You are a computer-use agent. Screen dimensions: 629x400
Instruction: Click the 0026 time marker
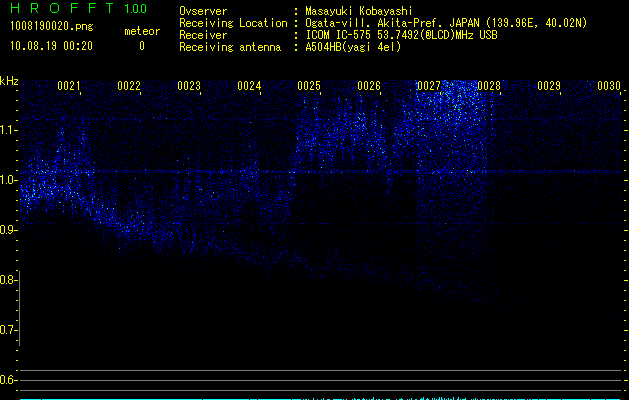369,86
